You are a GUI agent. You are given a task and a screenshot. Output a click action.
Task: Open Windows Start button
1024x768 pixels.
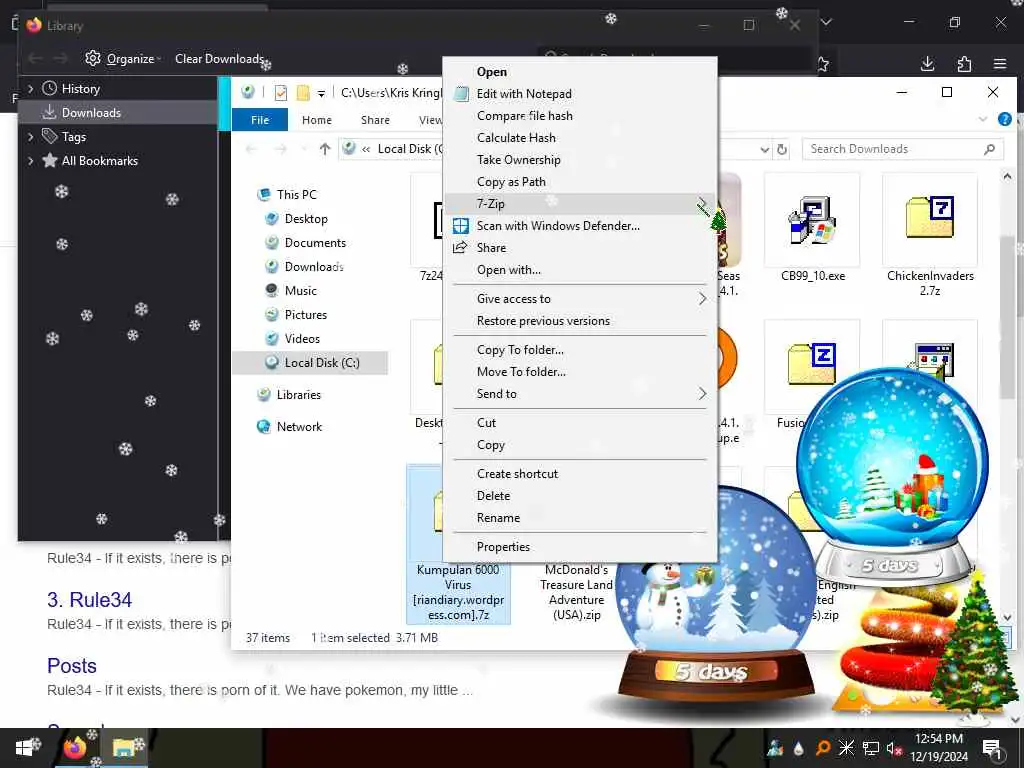26,748
